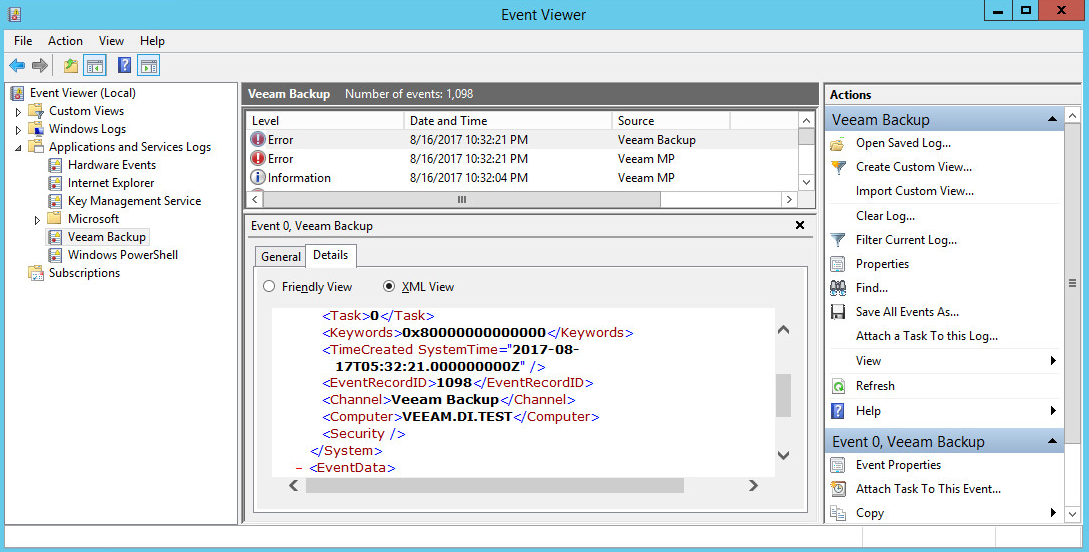This screenshot has height=552, width=1089.
Task: Click the Save All Events As disk icon
Action: pos(838,312)
